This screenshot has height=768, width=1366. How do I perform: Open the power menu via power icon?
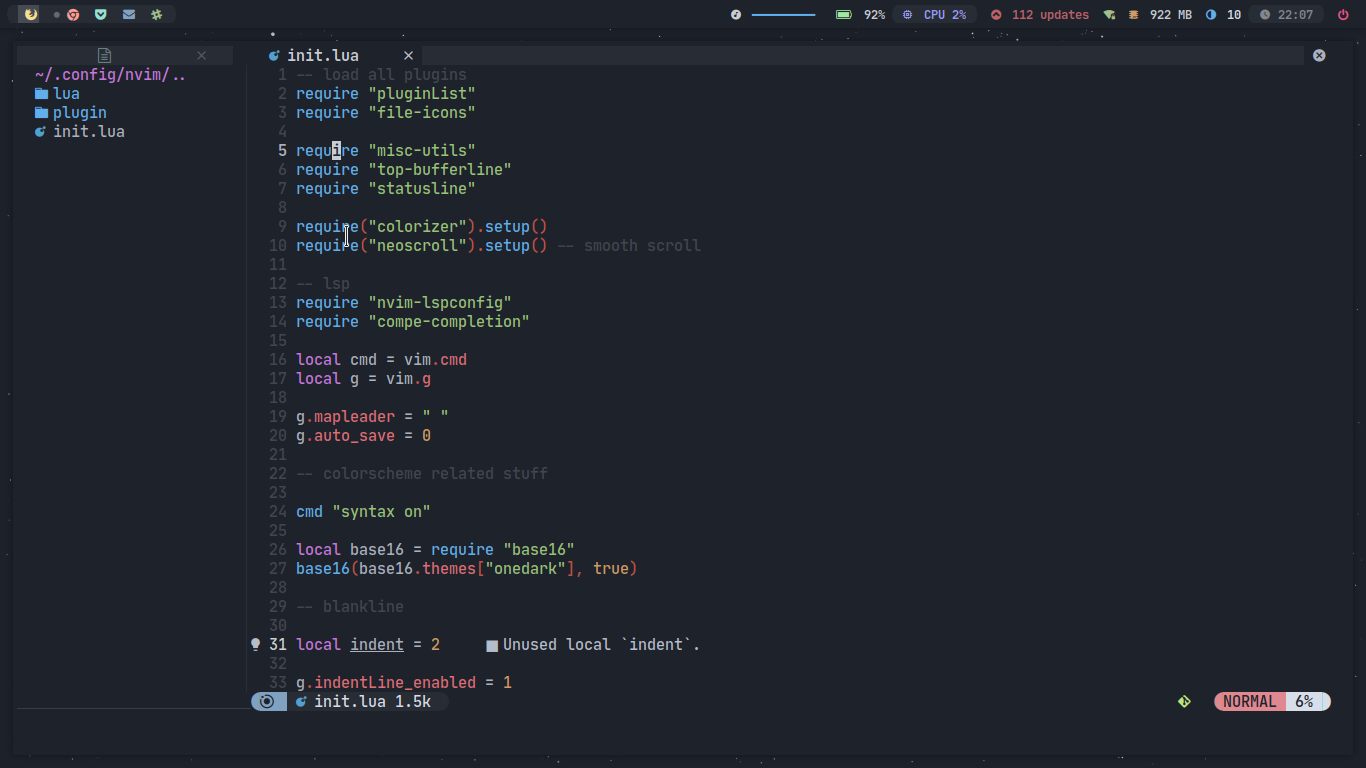(x=1343, y=14)
